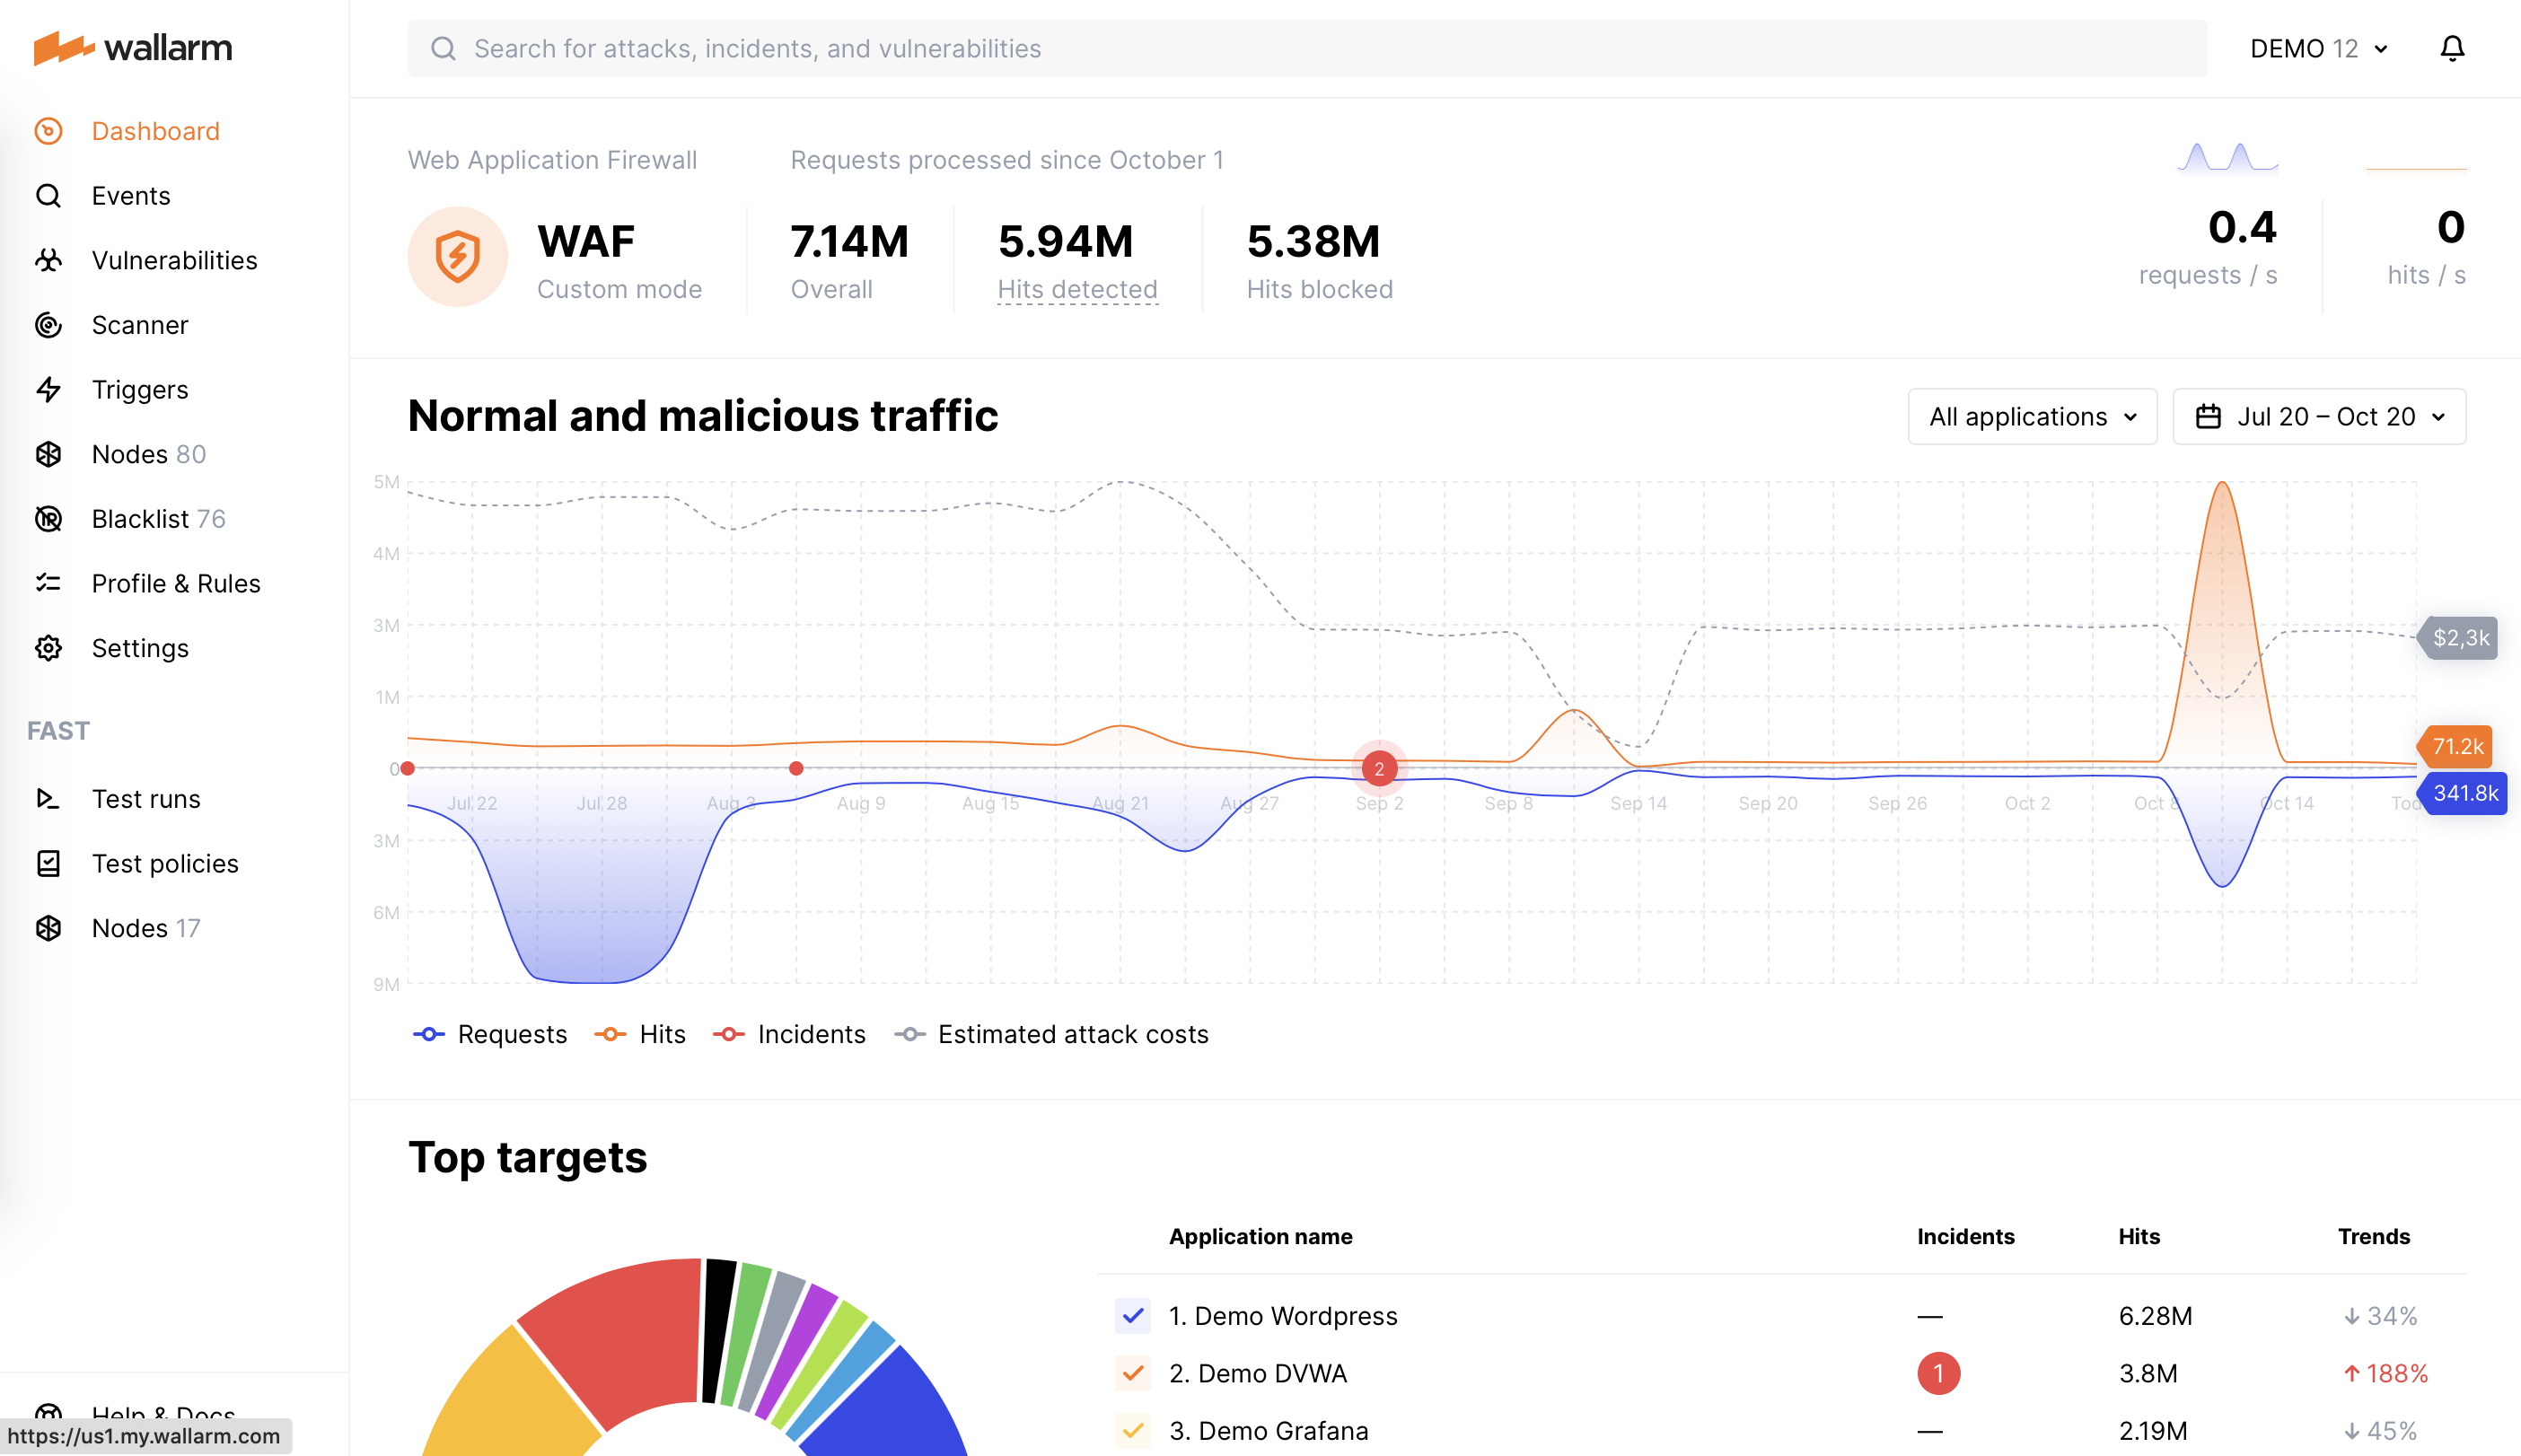2521x1456 pixels.
Task: Click the WAF shield icon
Action: (457, 257)
